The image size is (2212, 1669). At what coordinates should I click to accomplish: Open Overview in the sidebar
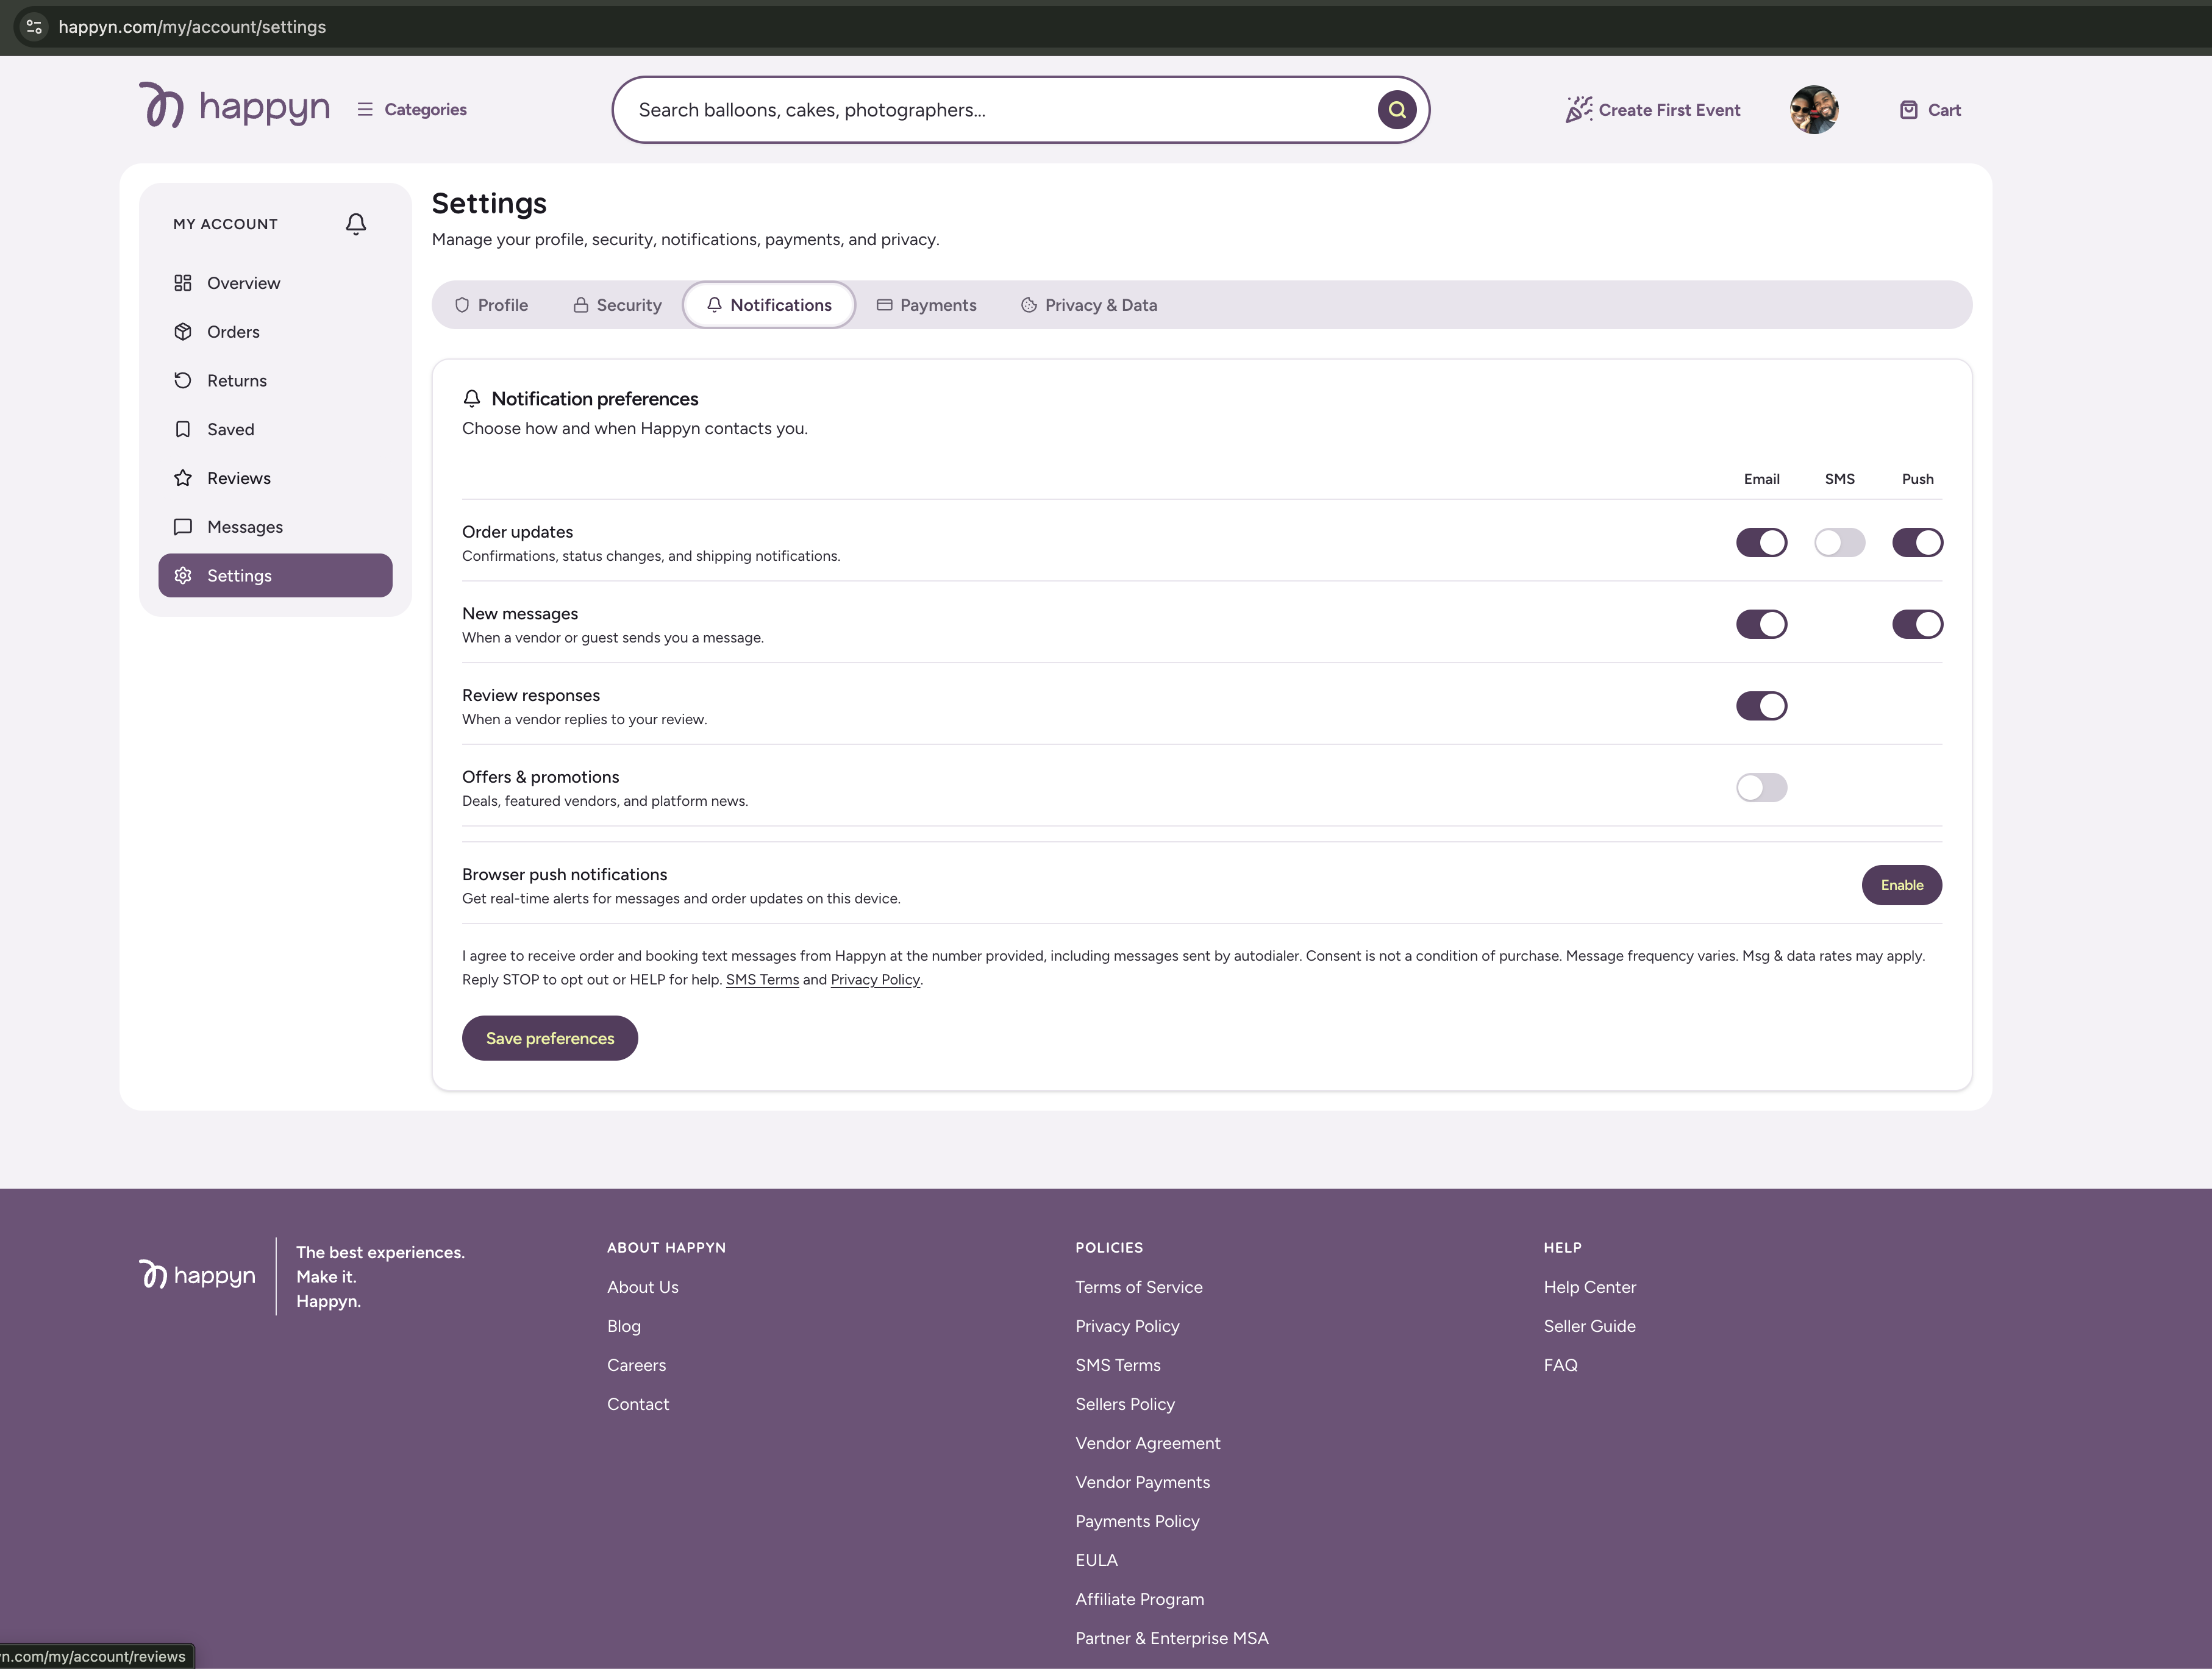coord(275,283)
